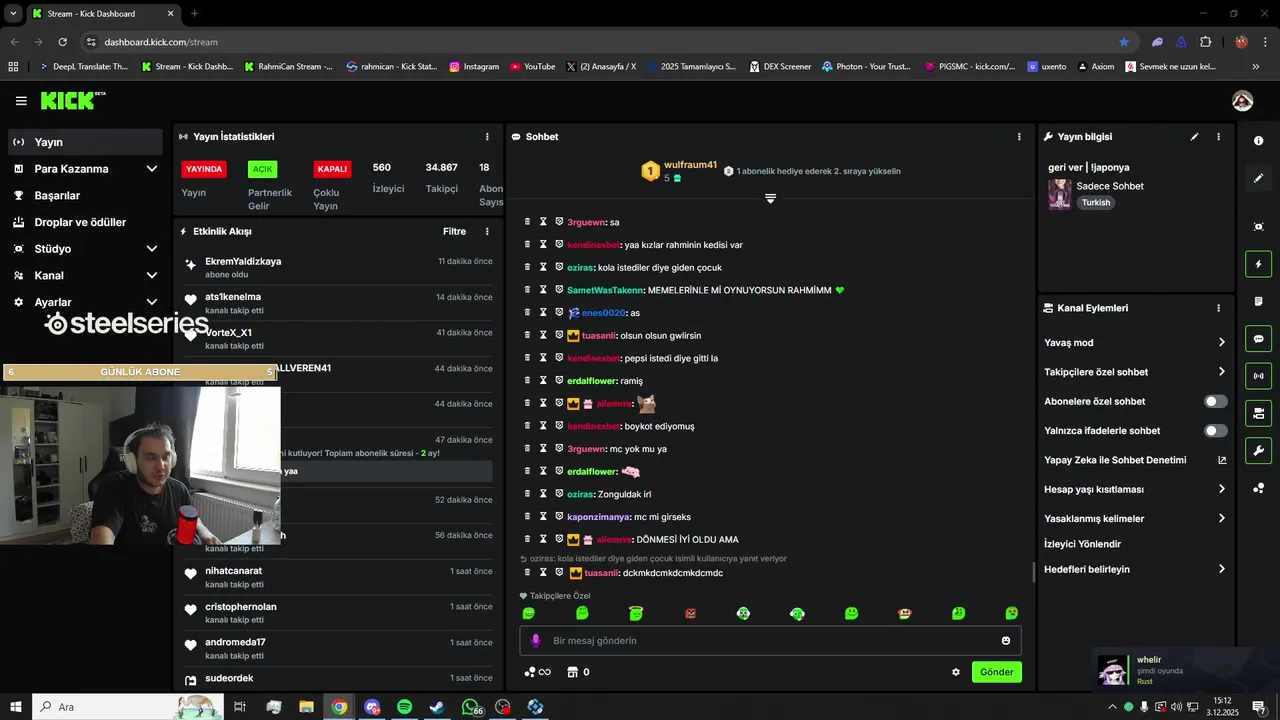Screen dimensions: 1280x720
Task: Open Steam from the Windows taskbar
Action: 437,707
